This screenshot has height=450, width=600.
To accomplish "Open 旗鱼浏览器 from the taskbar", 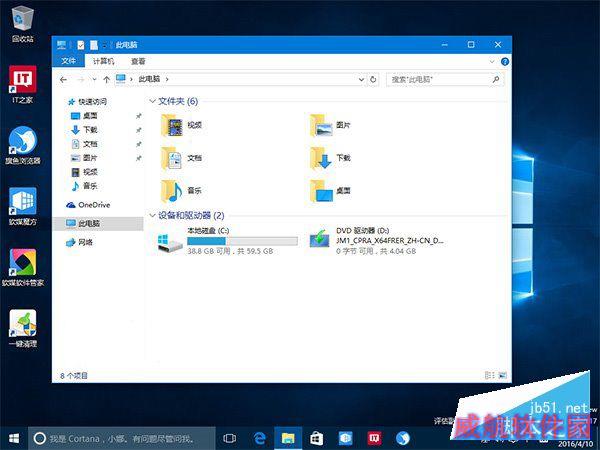I will coord(403,438).
